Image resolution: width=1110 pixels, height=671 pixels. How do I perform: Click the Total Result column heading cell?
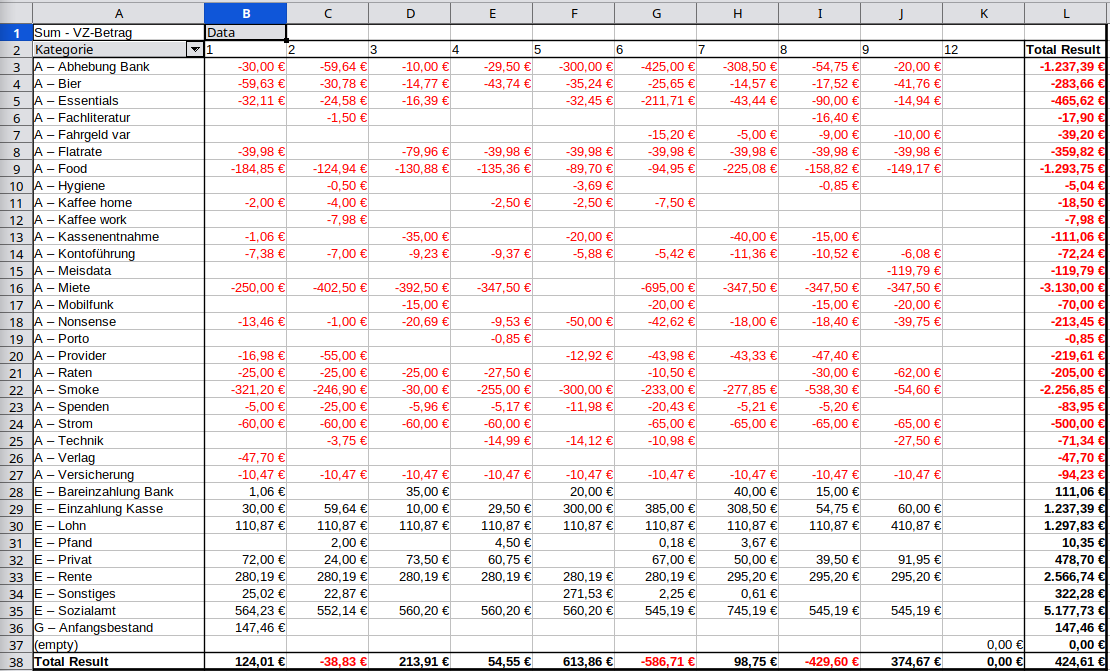point(1065,49)
